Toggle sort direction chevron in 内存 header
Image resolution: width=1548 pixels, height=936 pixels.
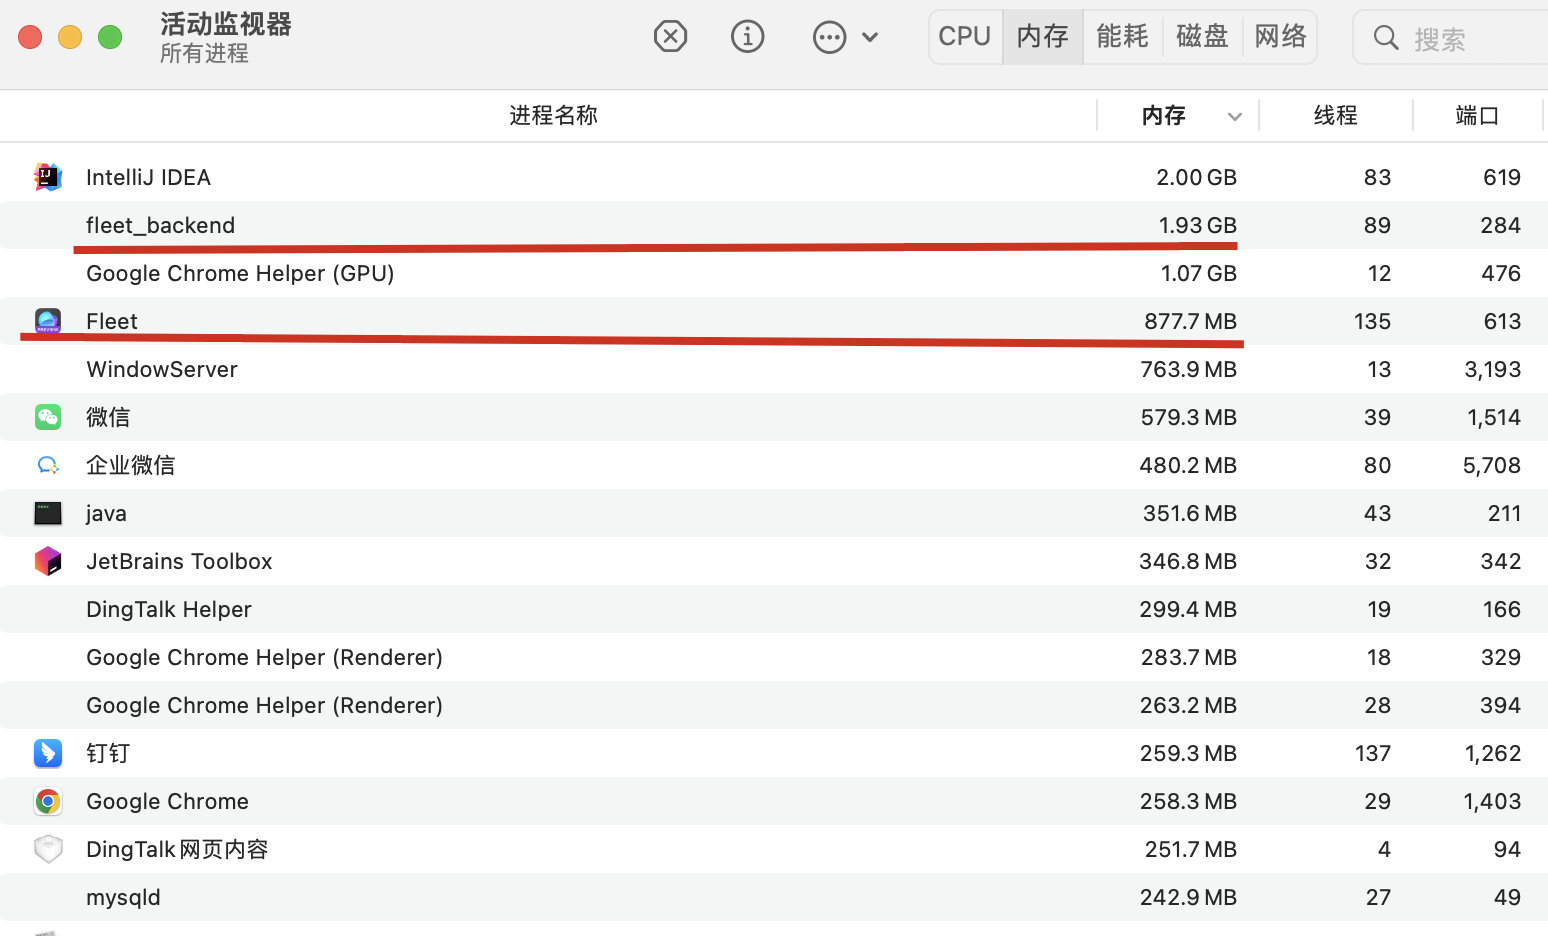1235,117
